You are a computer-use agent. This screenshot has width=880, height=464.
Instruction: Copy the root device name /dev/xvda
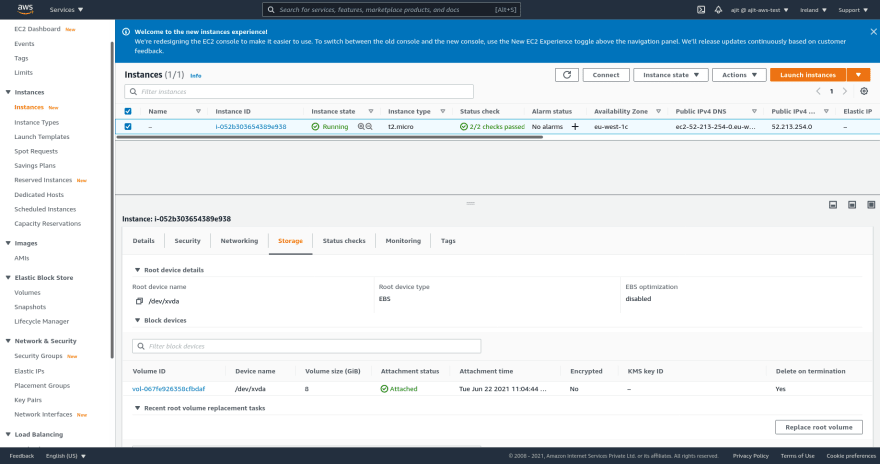[x=139, y=301]
